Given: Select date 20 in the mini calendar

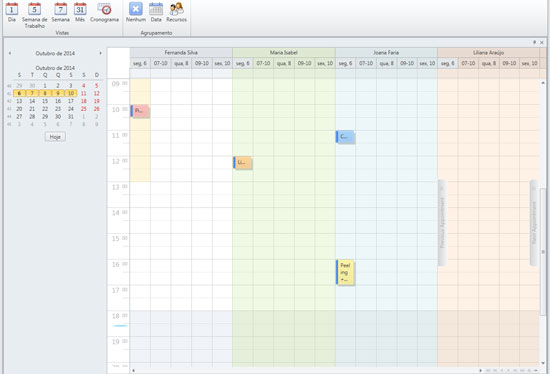Looking at the screenshot, I should (19, 109).
